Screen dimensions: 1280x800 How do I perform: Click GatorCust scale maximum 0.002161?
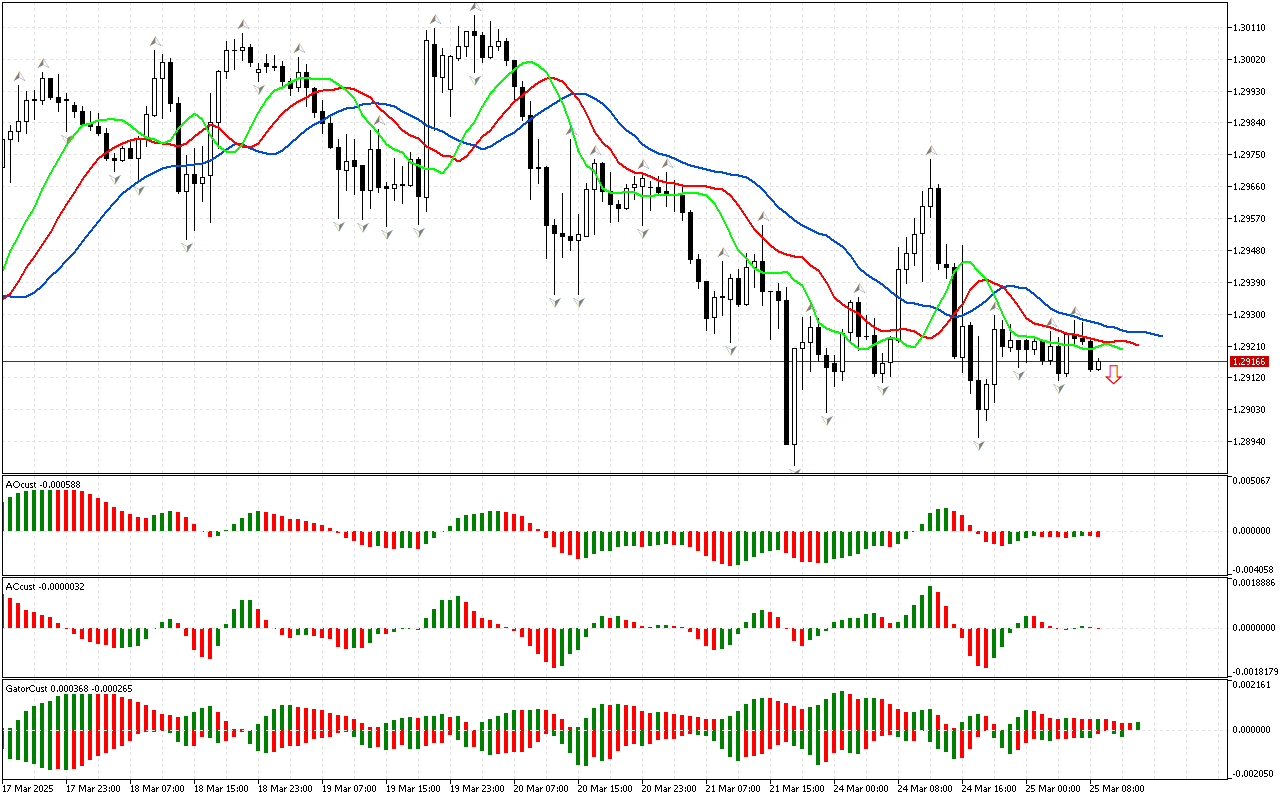click(x=1252, y=685)
